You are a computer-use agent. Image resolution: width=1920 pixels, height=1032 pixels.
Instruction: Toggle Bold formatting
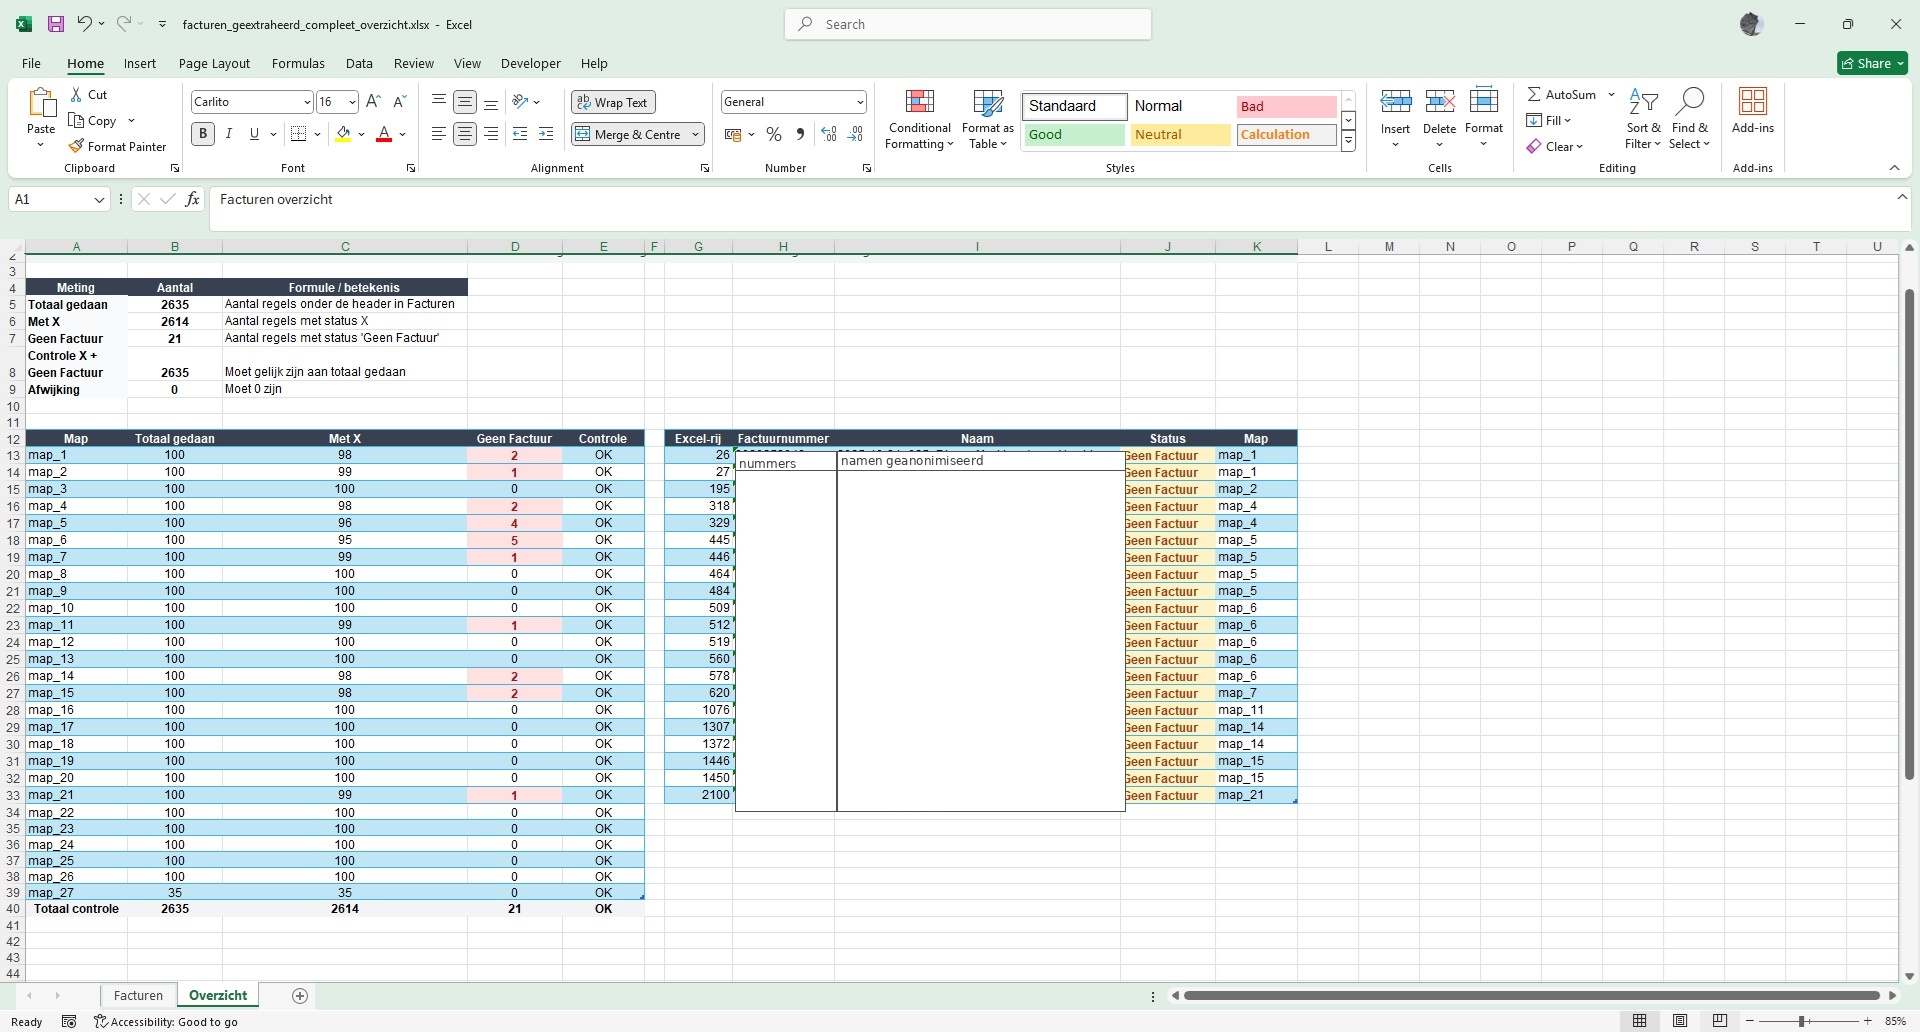(203, 134)
